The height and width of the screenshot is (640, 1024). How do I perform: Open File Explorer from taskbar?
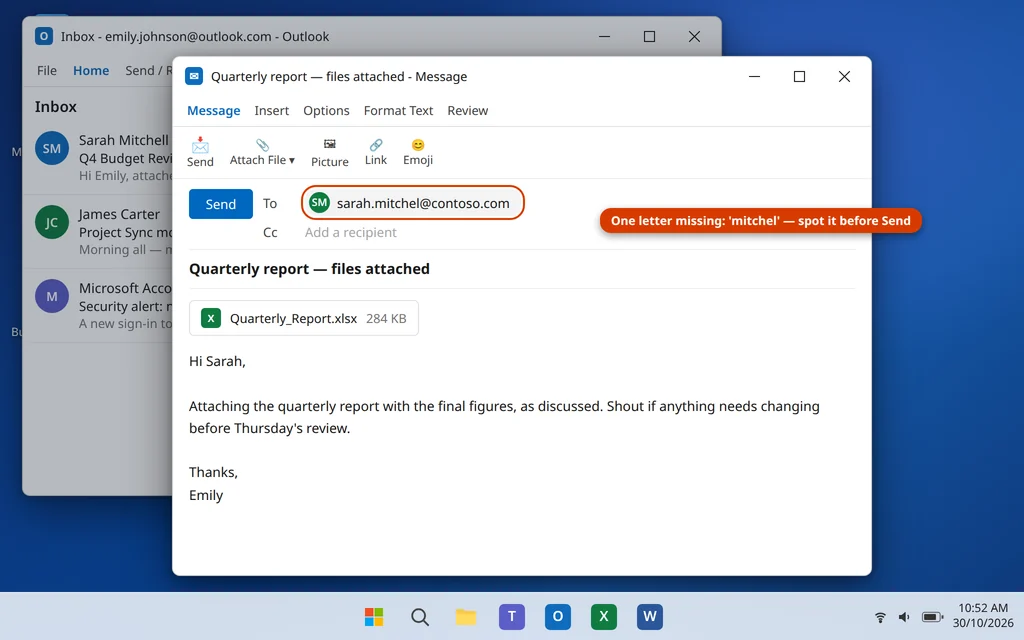point(466,616)
